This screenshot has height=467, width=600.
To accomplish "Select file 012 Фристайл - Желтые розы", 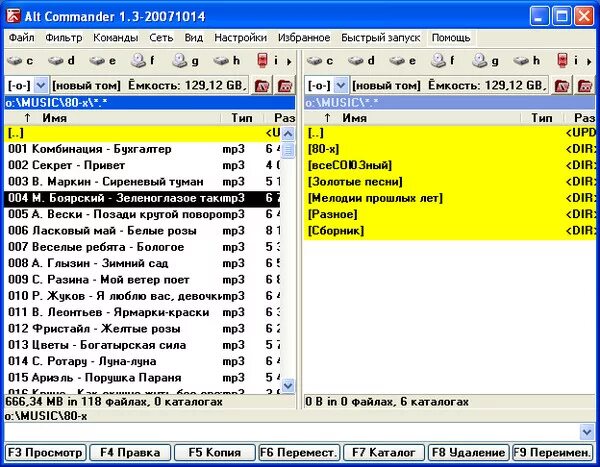I will pos(142,329).
